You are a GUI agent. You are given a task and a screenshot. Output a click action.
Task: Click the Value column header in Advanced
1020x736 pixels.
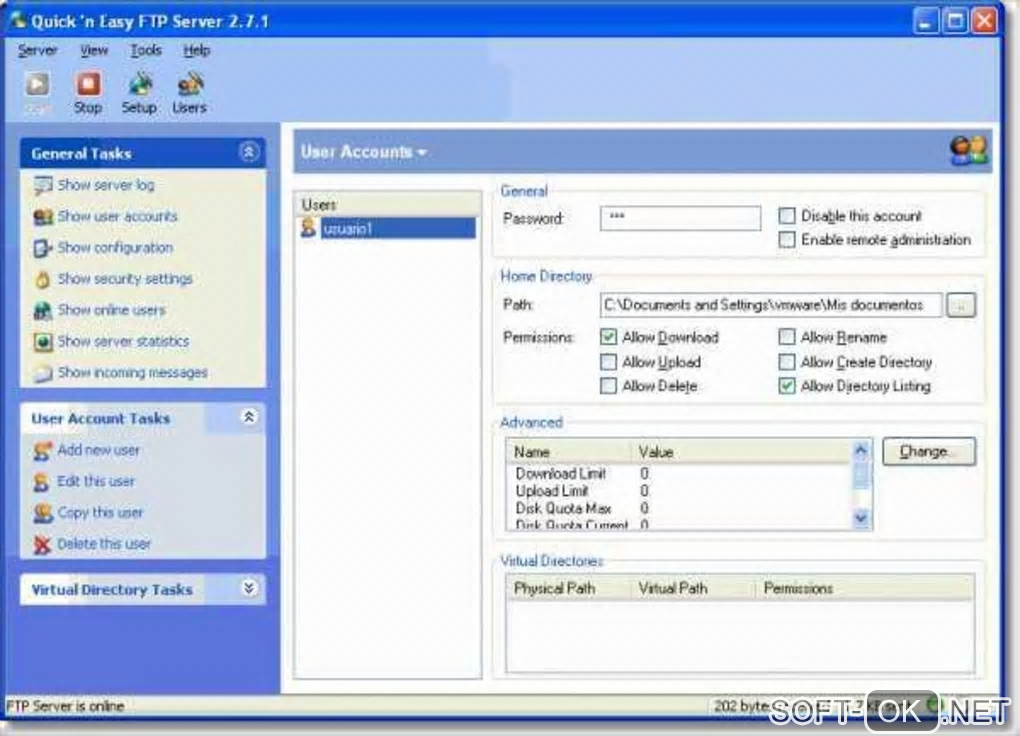click(x=740, y=452)
